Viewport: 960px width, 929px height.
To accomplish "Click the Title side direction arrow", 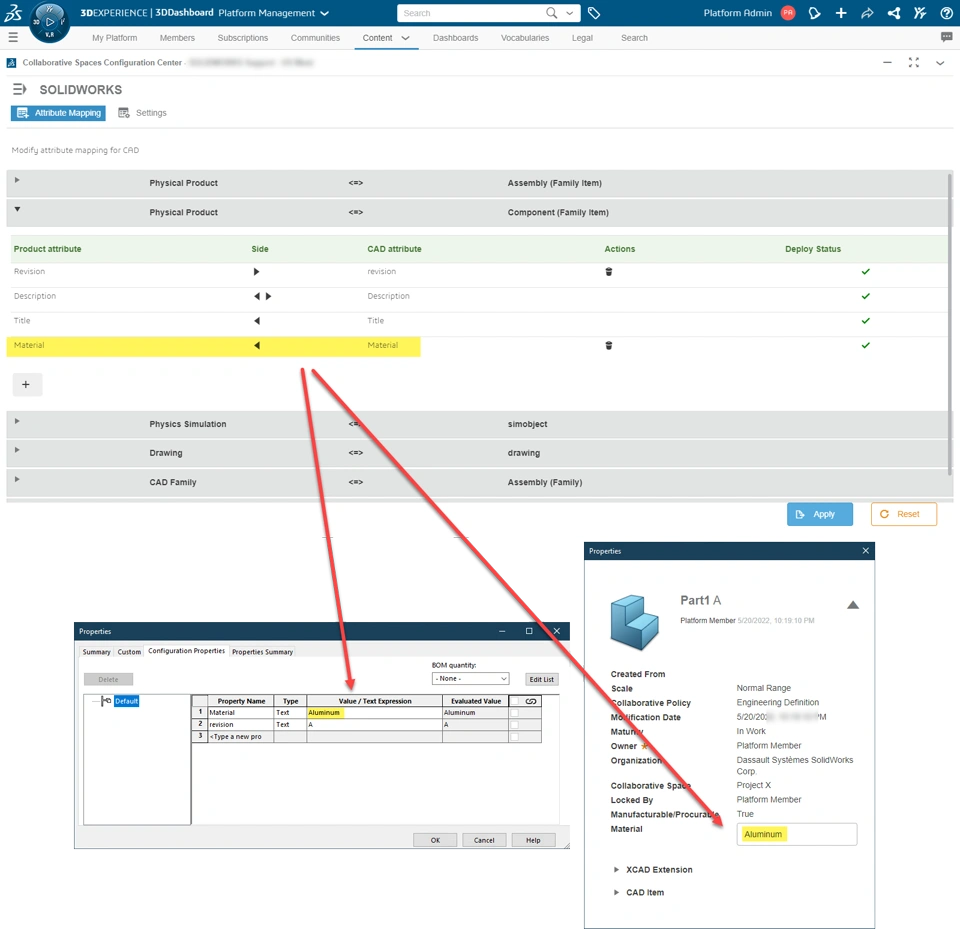I will 257,320.
